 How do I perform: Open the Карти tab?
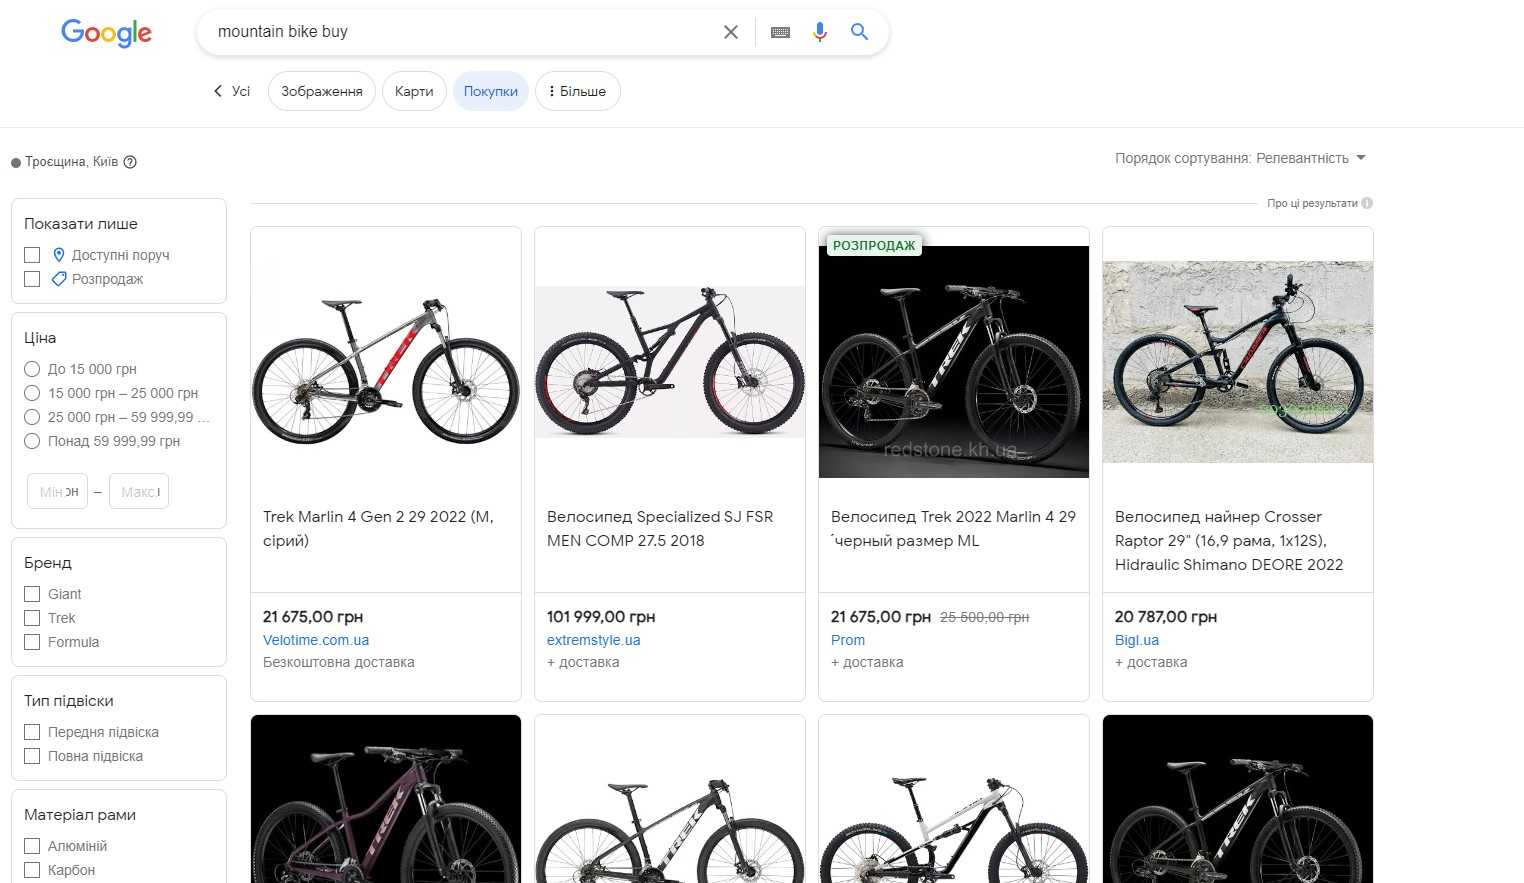tap(414, 91)
